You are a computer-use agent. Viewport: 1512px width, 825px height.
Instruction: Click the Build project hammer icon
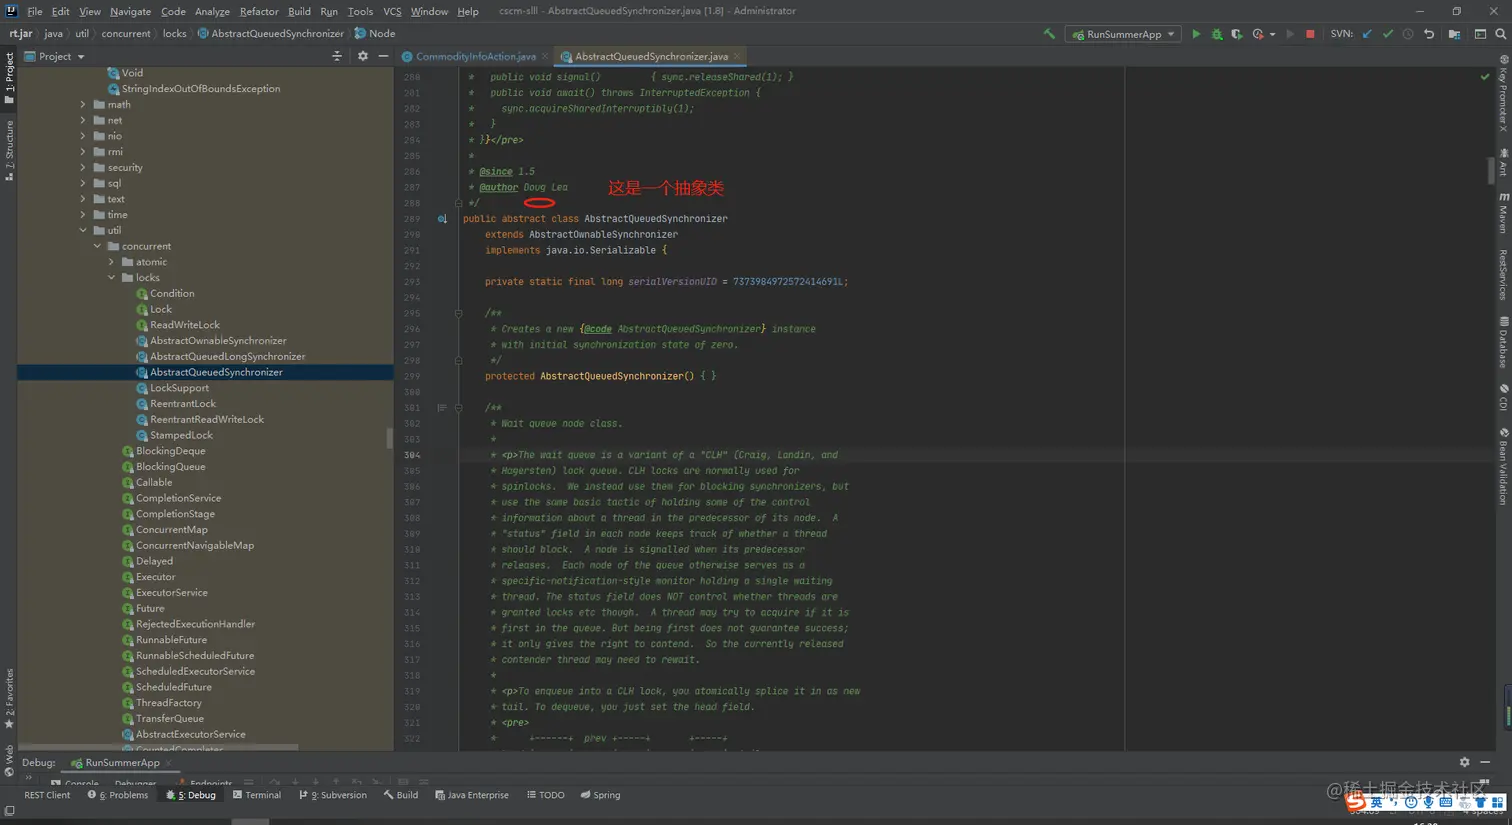coord(1049,34)
